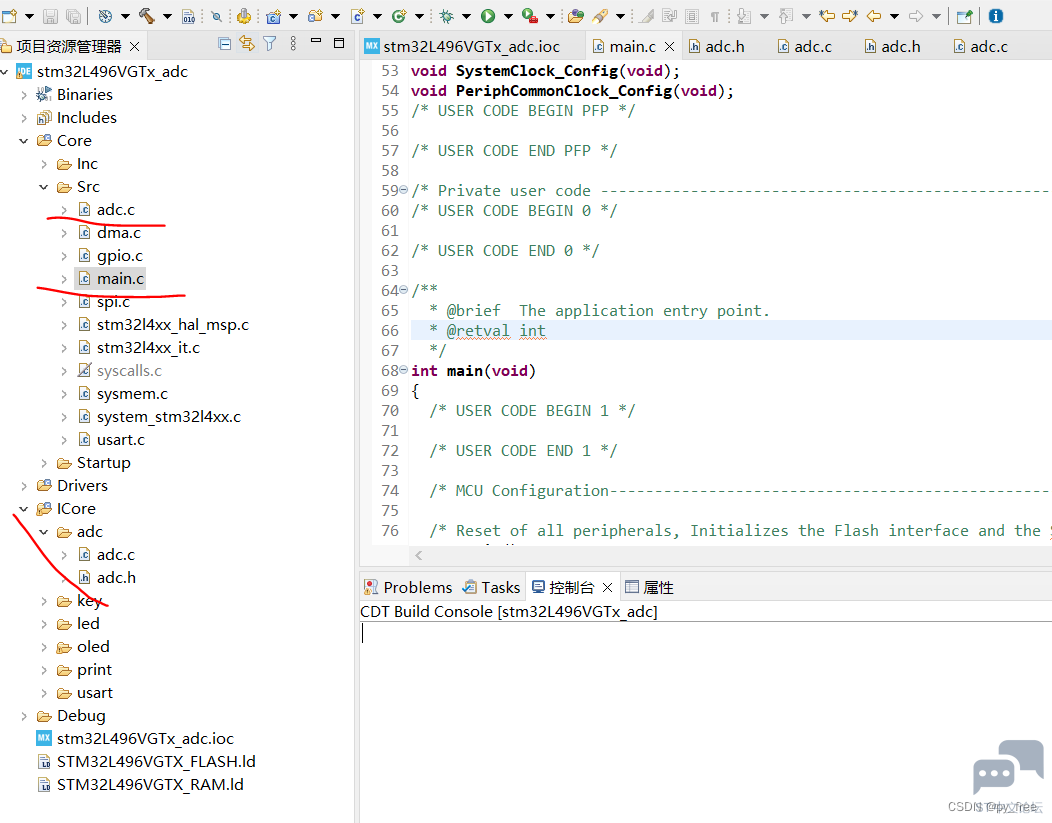Screen dimensions: 1052x823
Task: Run the project with green play icon
Action: pos(488,15)
